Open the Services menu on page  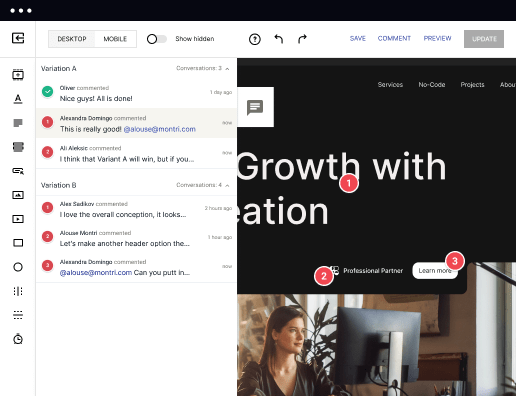pos(390,85)
